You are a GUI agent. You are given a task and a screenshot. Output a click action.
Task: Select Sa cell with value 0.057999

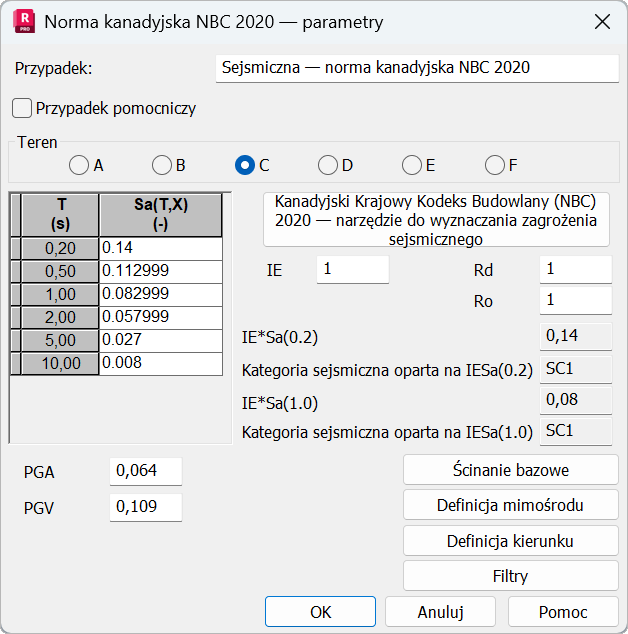161,317
